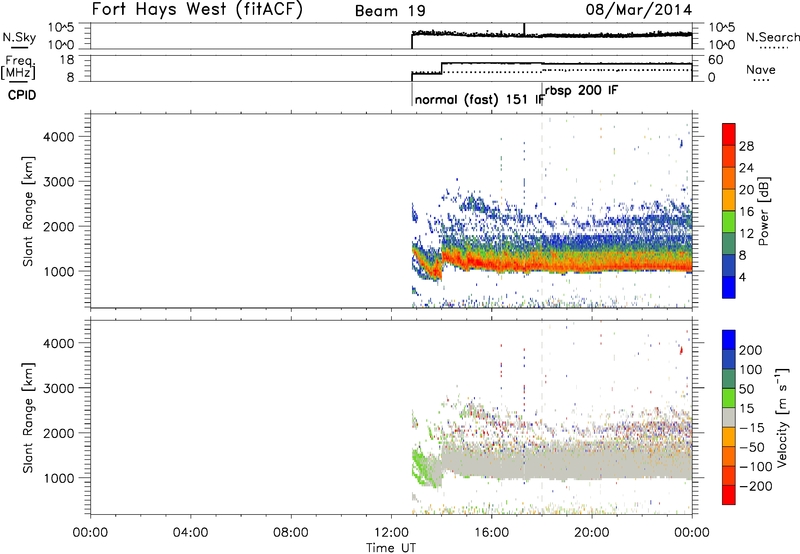Click the frequency step in the Freq panel
800x554 pixels.
pyautogui.click(x=442, y=68)
